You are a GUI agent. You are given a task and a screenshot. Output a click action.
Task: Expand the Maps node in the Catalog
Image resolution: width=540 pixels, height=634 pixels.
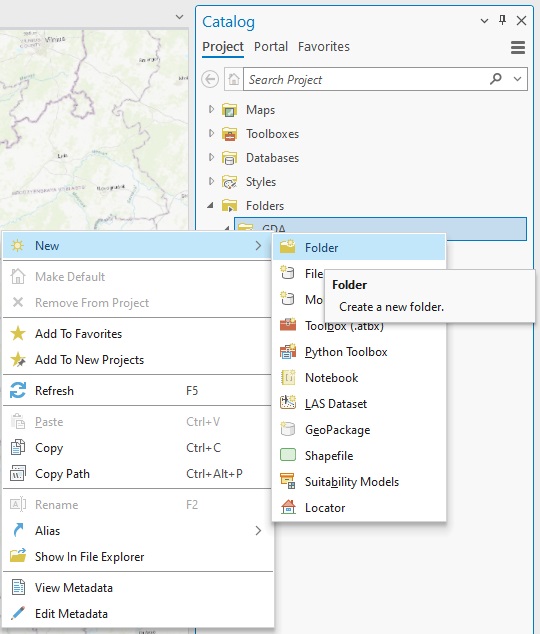point(211,109)
